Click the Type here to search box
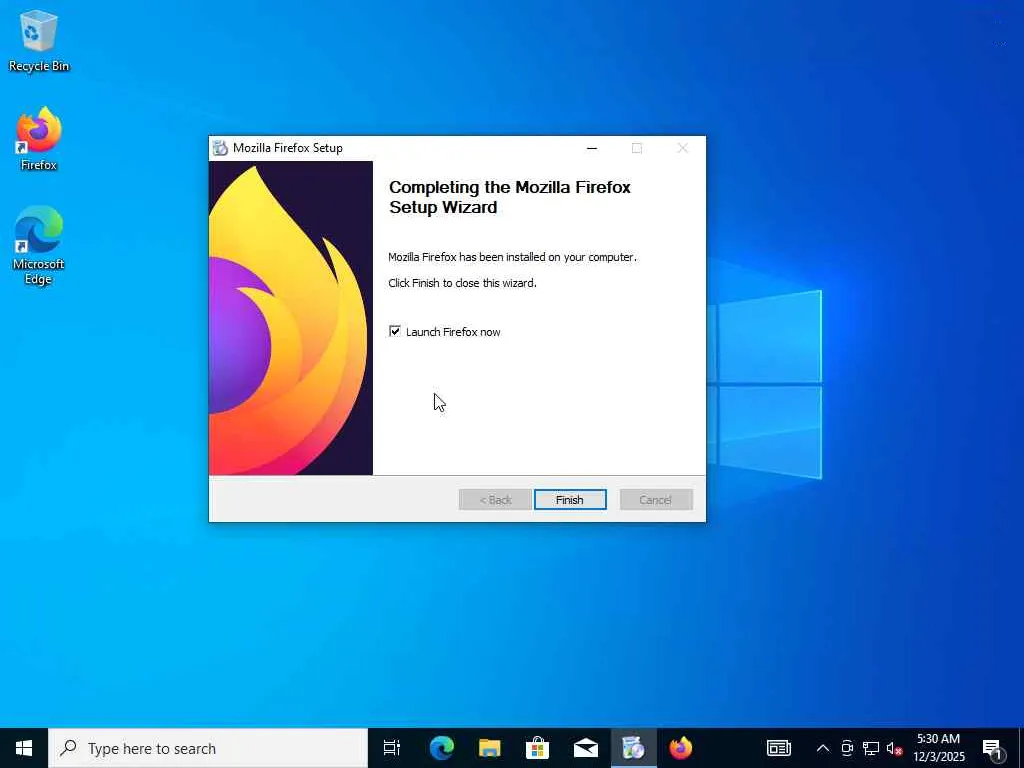The image size is (1024, 768). 208,748
